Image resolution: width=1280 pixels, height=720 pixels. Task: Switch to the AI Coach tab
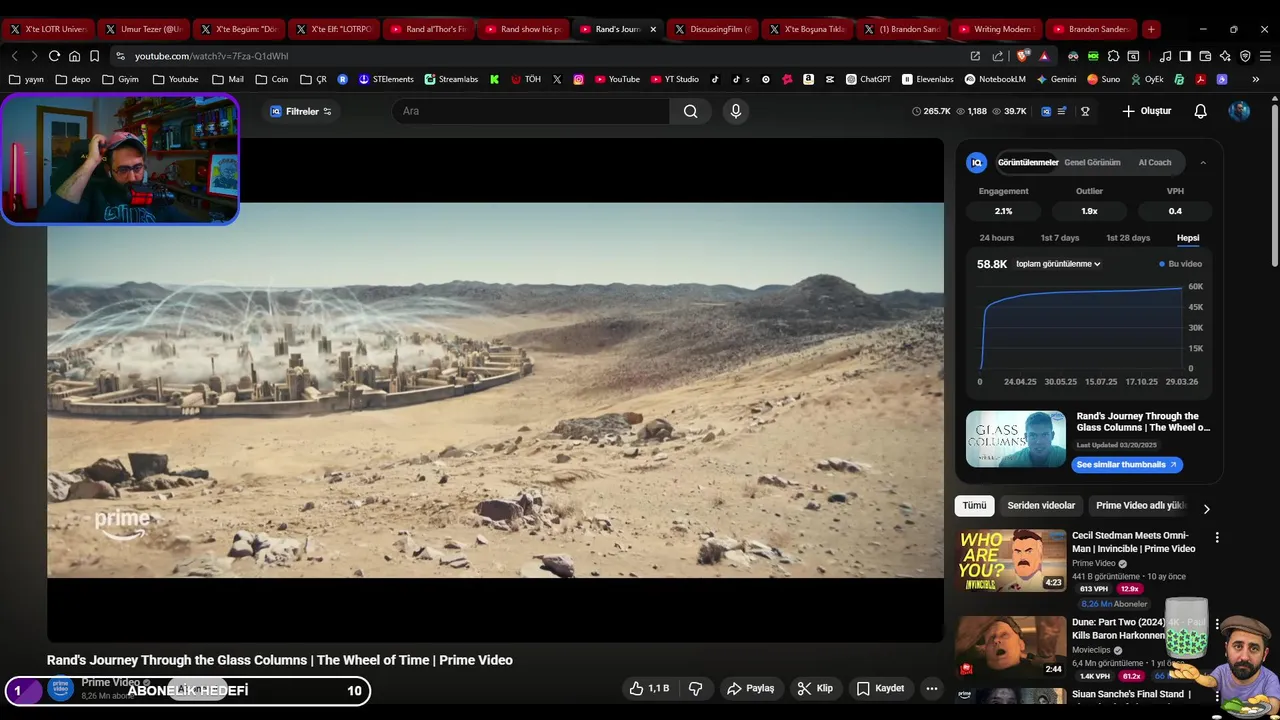[1154, 162]
